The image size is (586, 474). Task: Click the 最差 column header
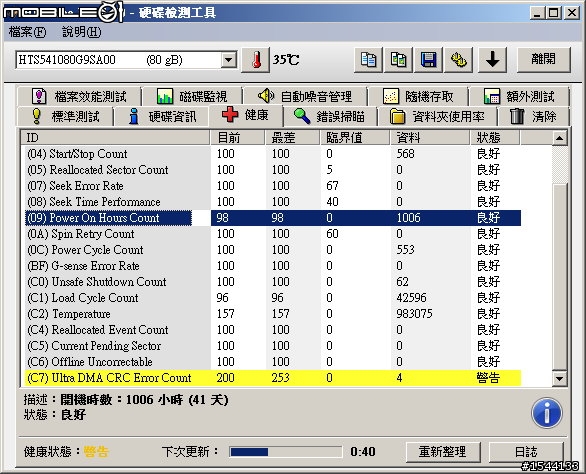pyautogui.click(x=292, y=138)
